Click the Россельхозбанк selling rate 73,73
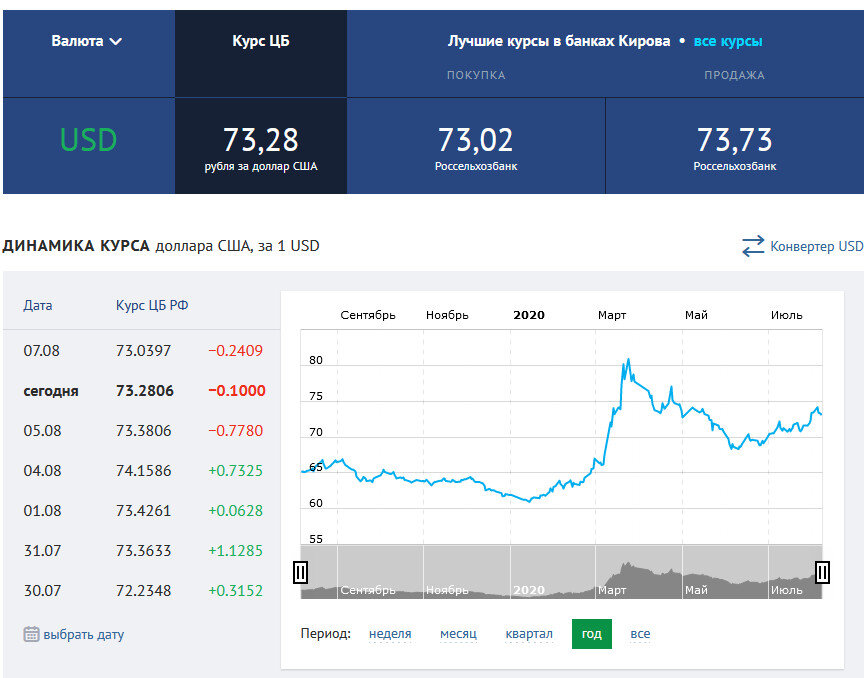The image size is (868, 678). 735,139
